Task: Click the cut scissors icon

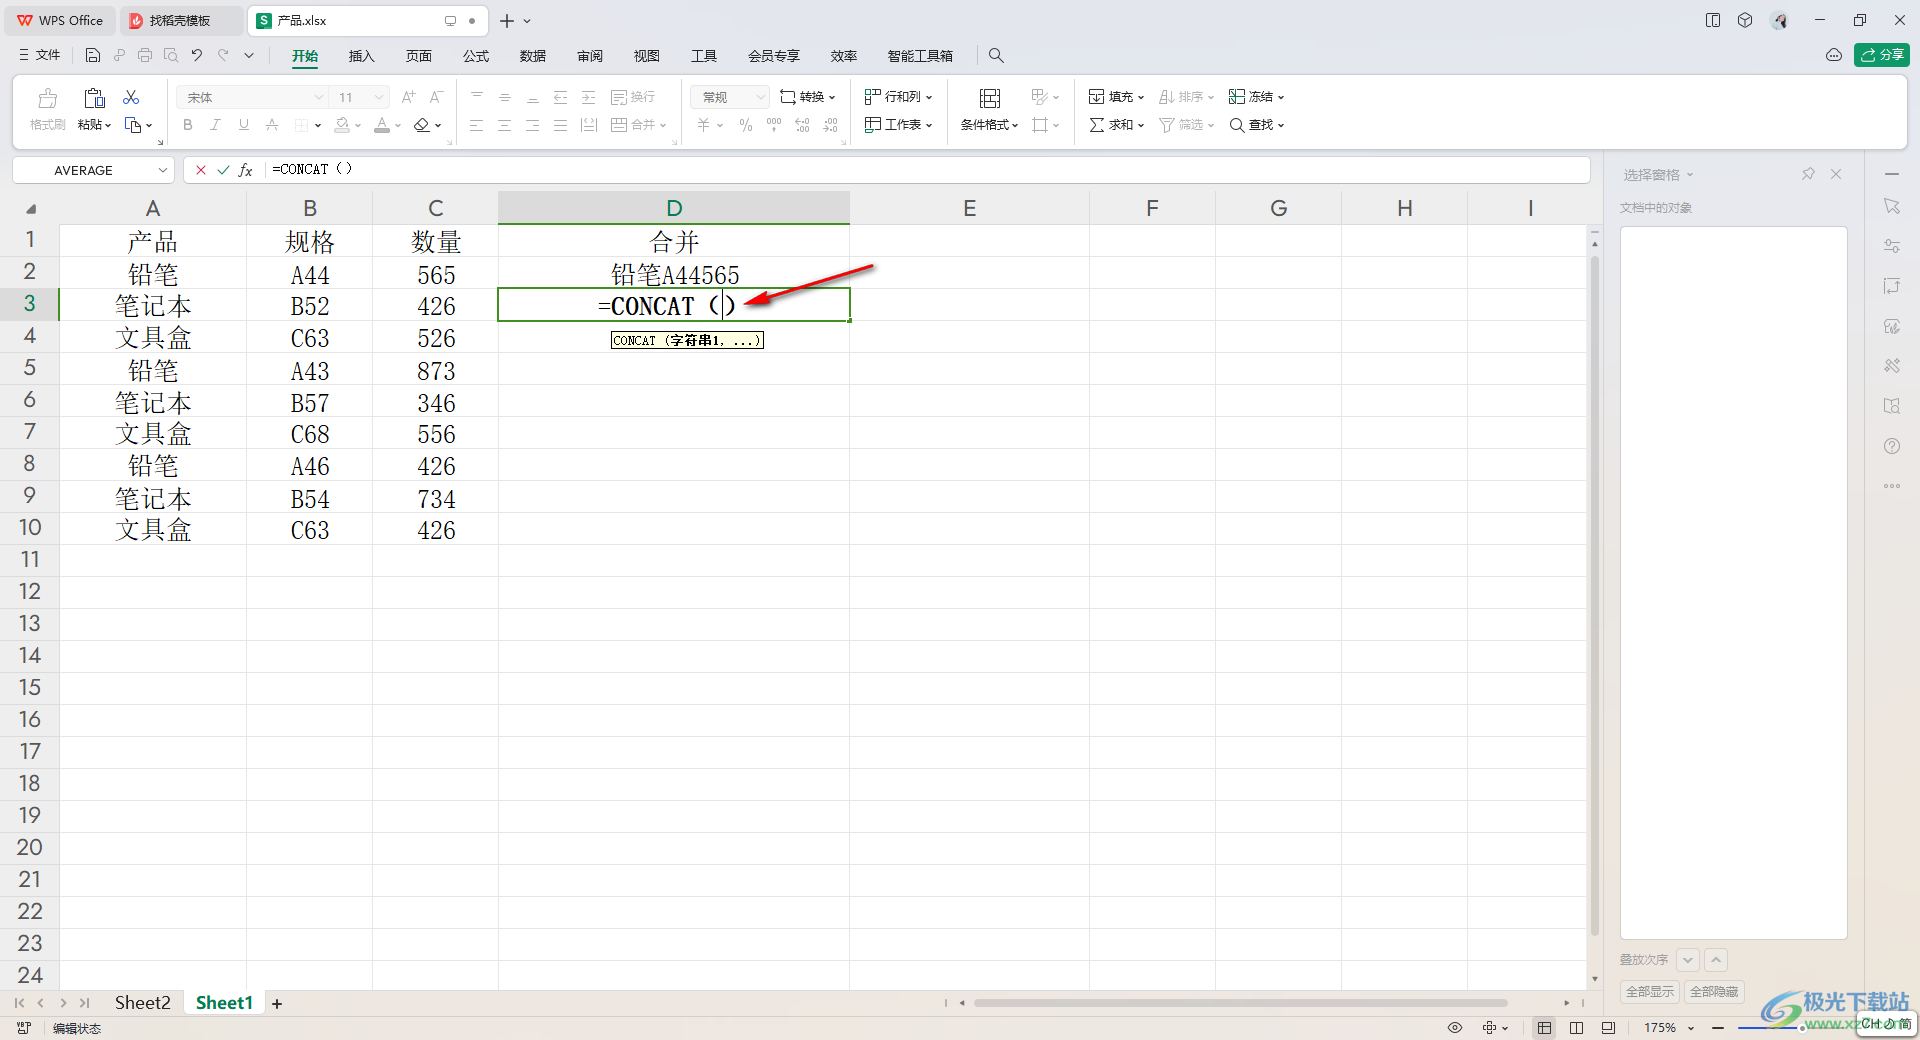Action: point(131,97)
